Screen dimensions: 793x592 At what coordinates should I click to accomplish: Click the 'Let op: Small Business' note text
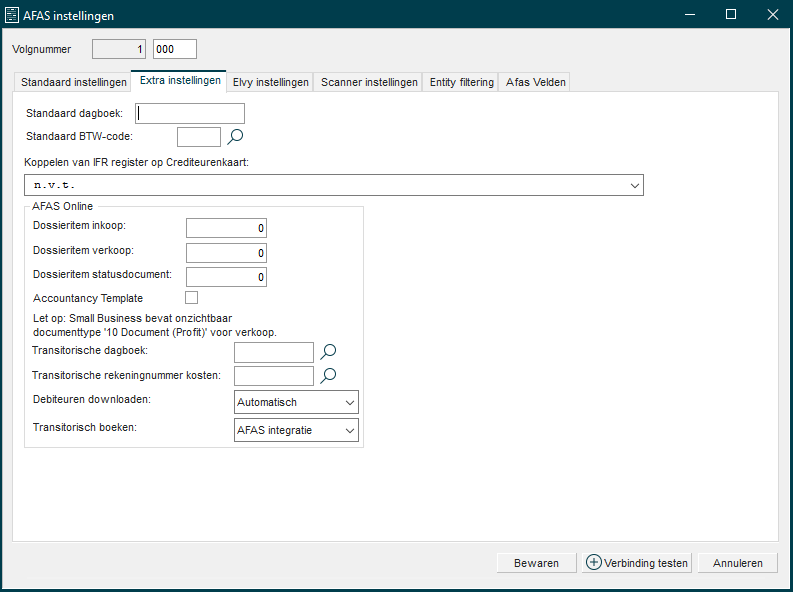click(x=155, y=326)
